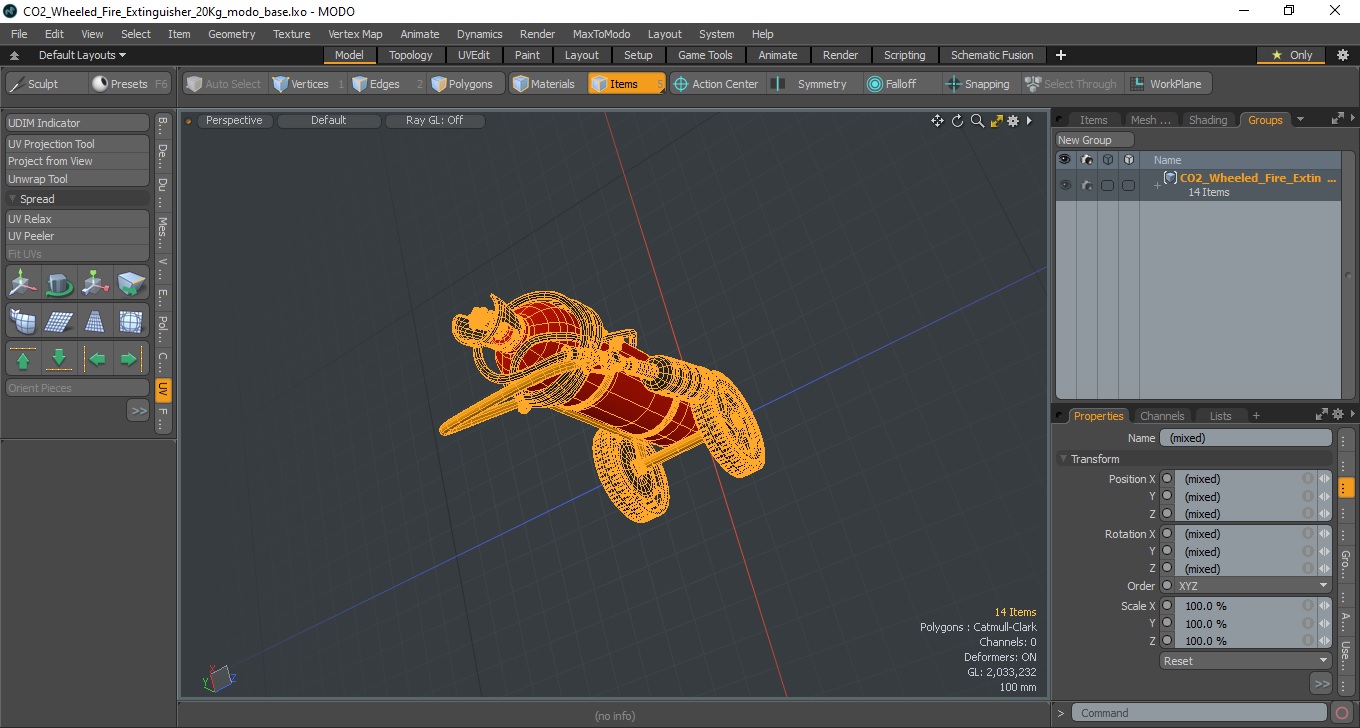Click the Command input field

(x=1200, y=713)
